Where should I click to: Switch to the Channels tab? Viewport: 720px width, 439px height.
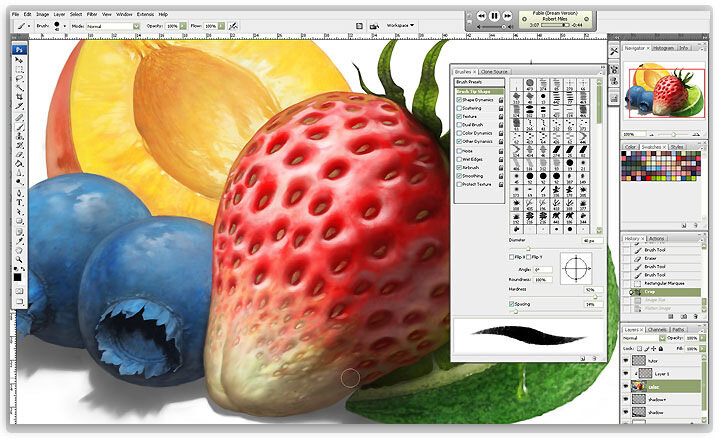(657, 329)
